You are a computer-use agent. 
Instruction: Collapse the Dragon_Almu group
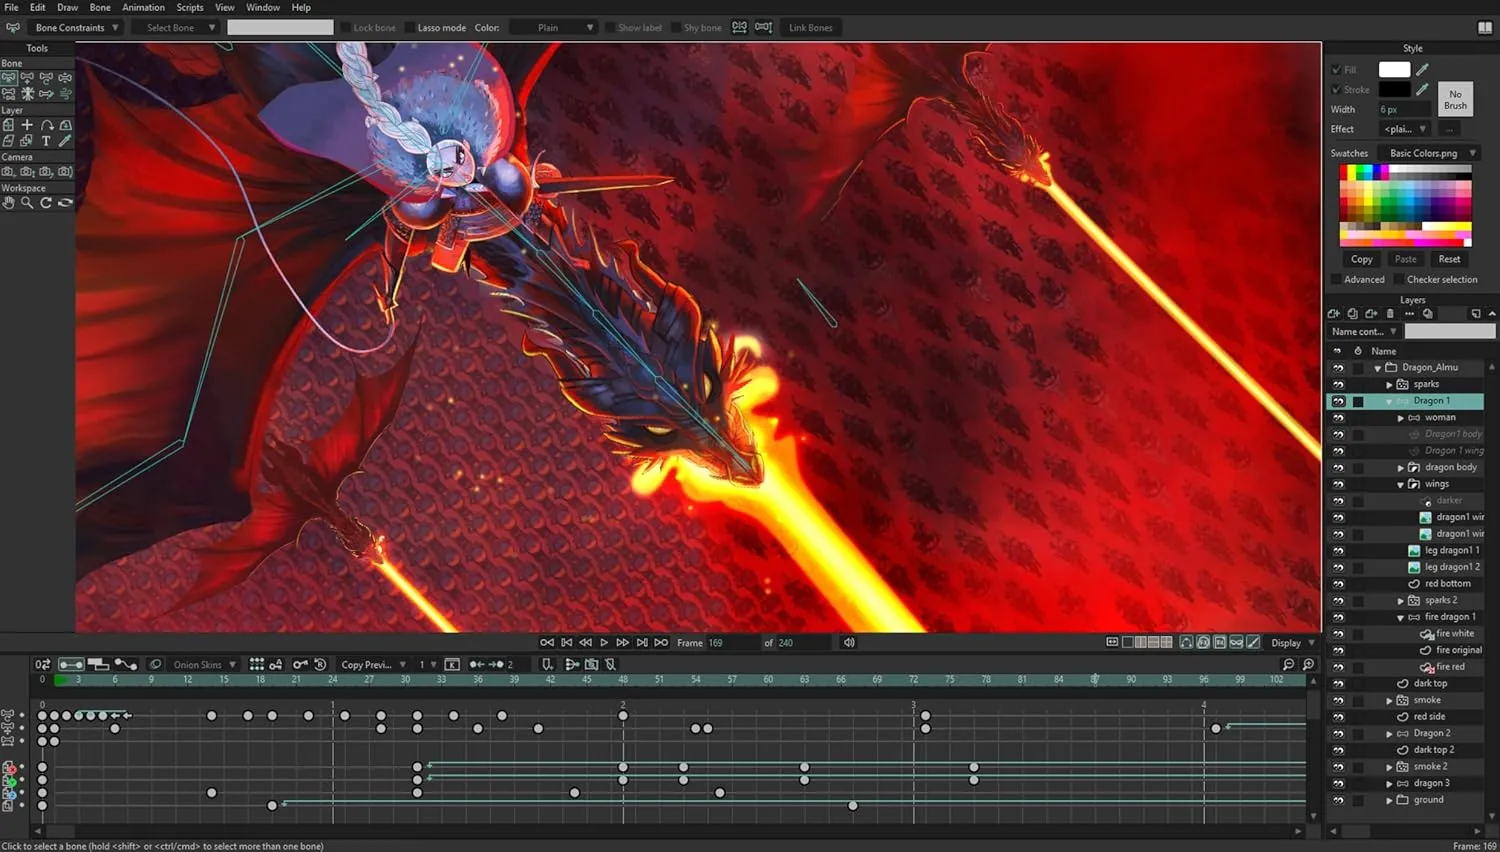pos(1378,367)
